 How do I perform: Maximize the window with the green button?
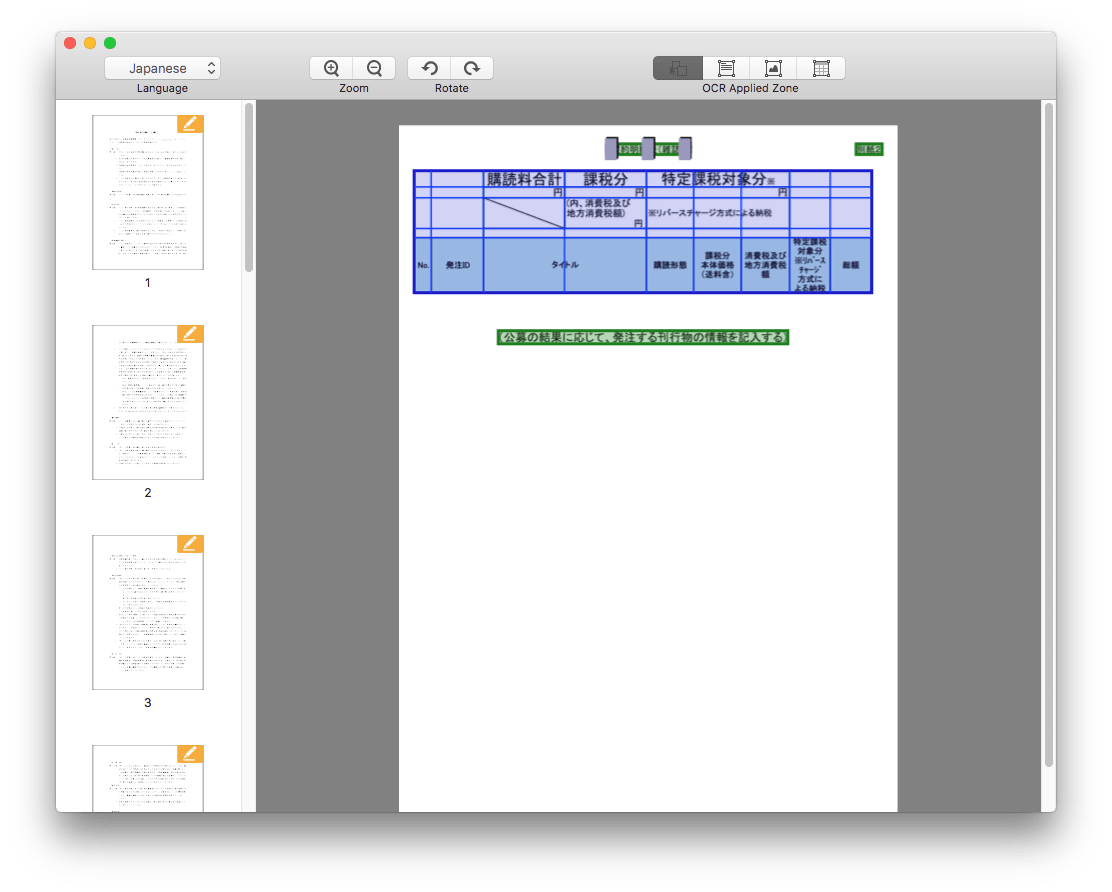point(110,43)
